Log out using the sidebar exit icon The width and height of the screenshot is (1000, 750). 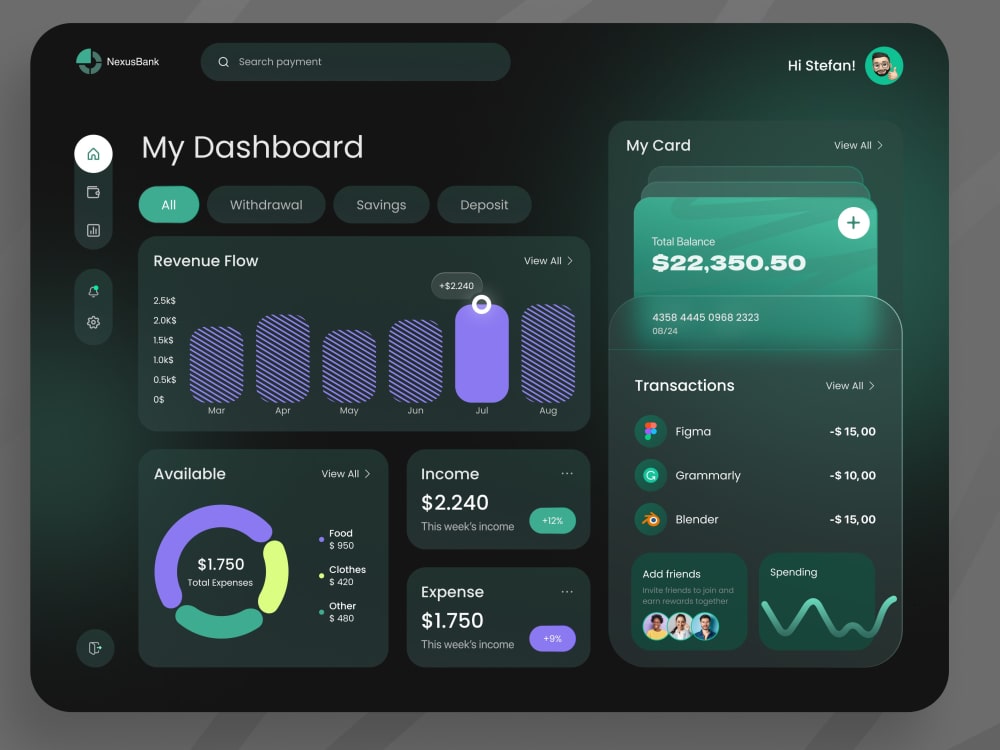click(93, 648)
